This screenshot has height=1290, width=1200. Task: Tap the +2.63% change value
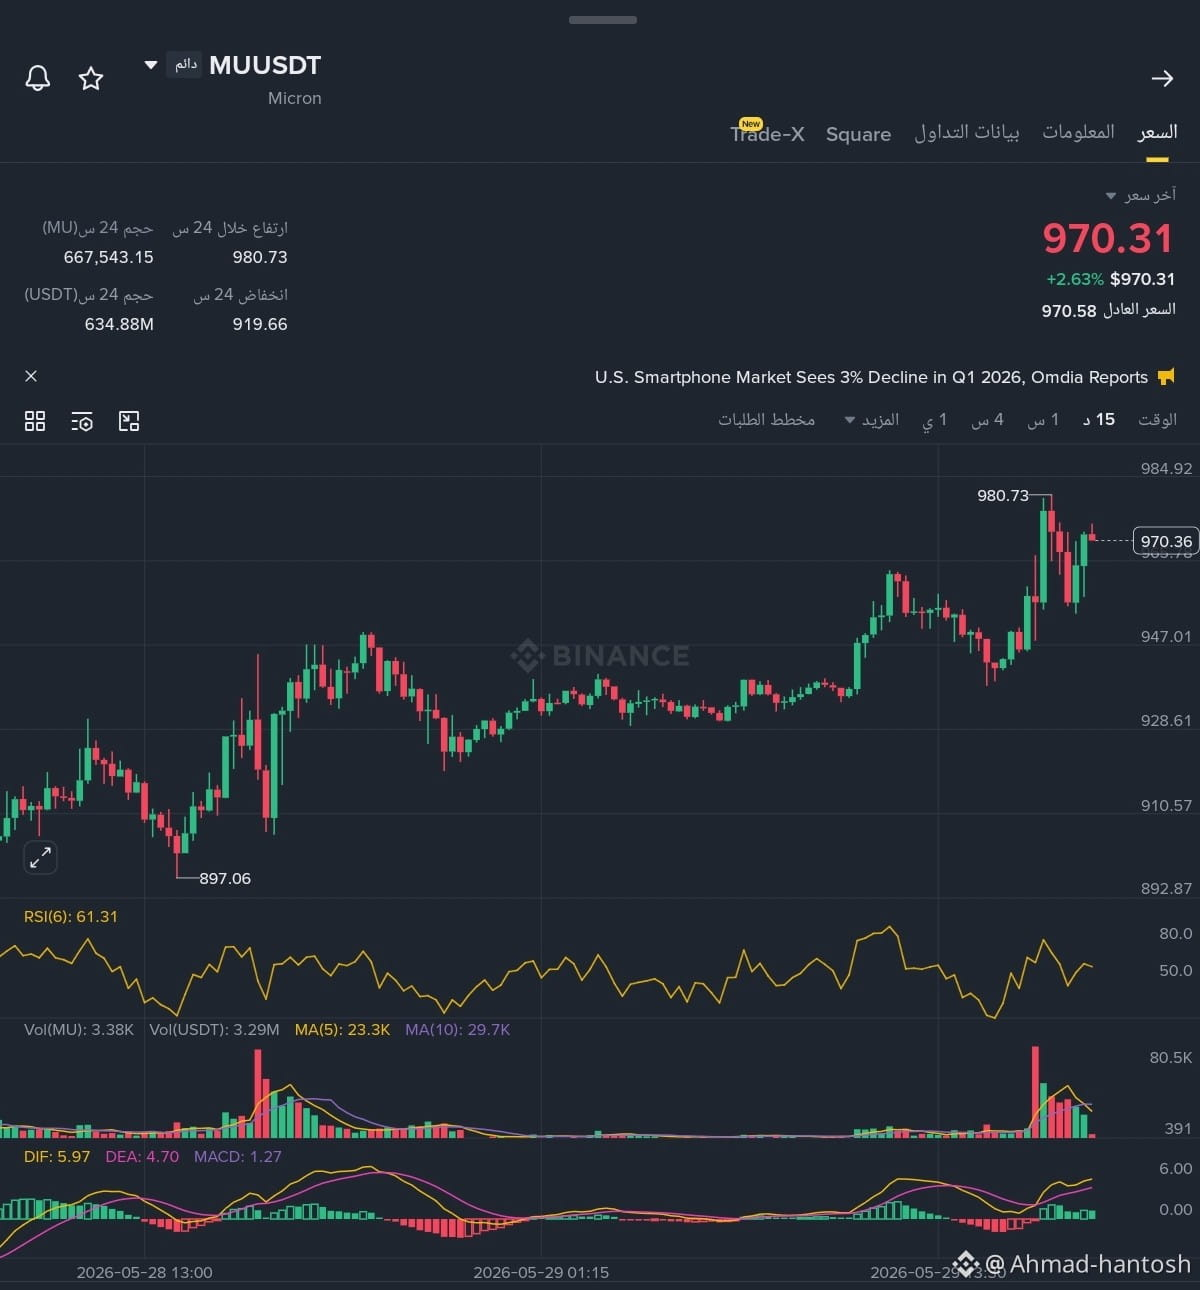(1075, 279)
